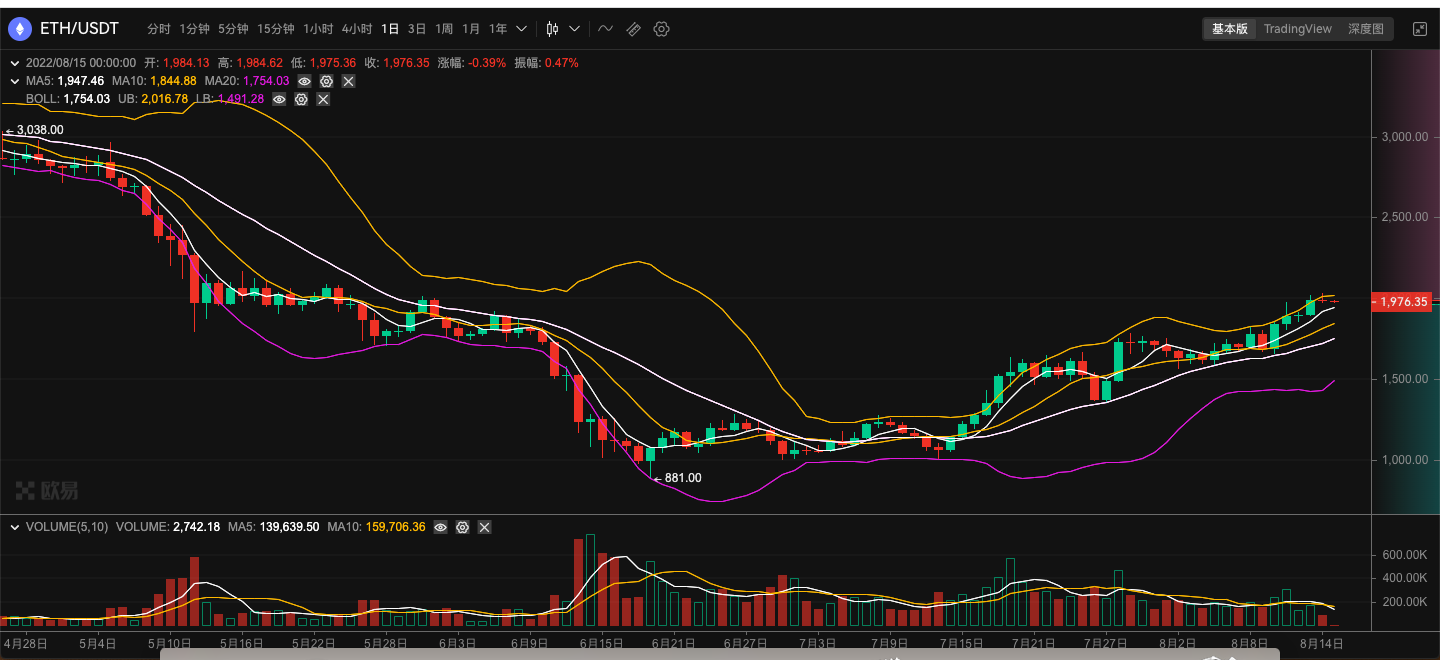Open the extra timeframe dropdown after 1年
Screen dimensions: 1440x660
pyautogui.click(x=520, y=29)
